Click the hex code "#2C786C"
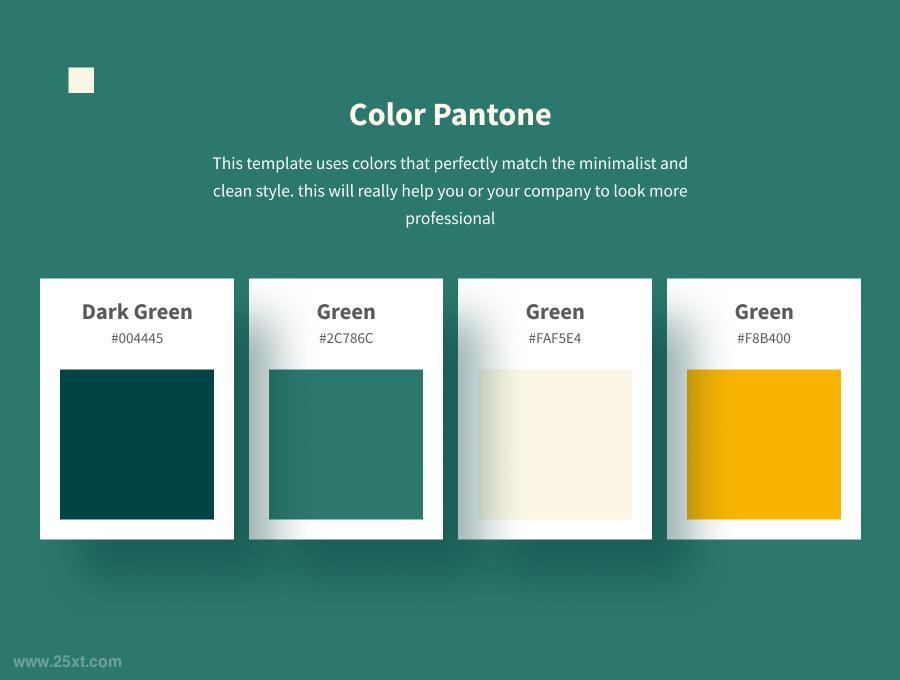900x680 pixels. (x=346, y=339)
